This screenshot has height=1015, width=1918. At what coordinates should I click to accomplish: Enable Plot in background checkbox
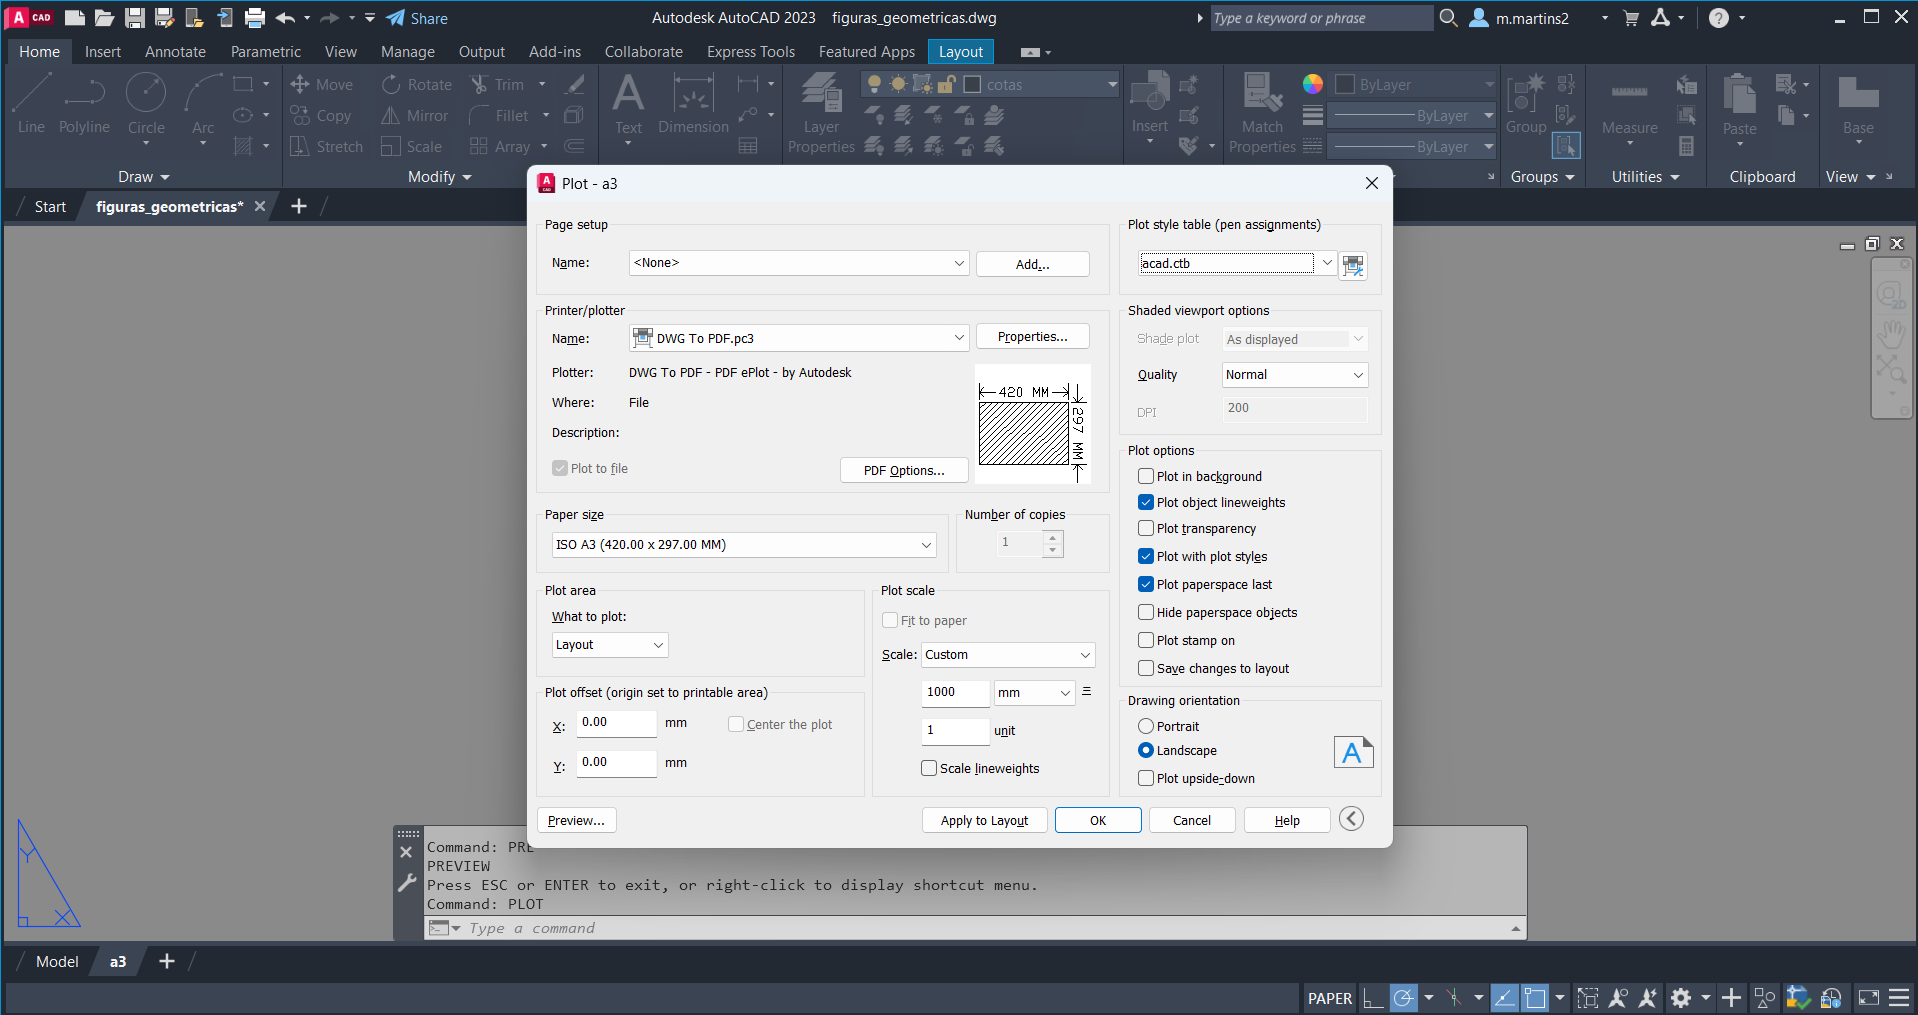1146,476
